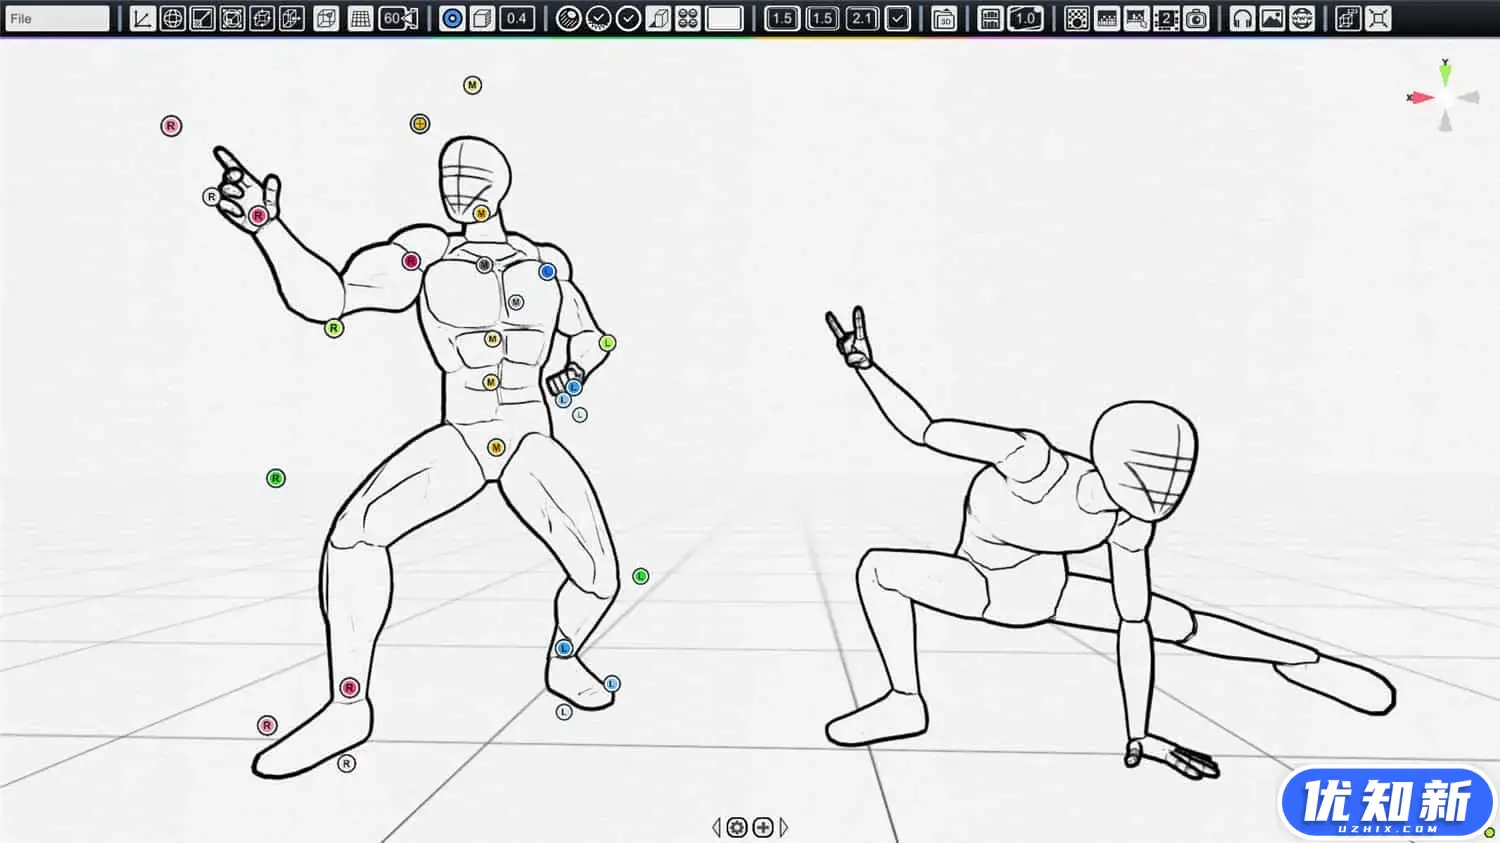
Task: Select green L marker beside left knee
Action: click(641, 576)
